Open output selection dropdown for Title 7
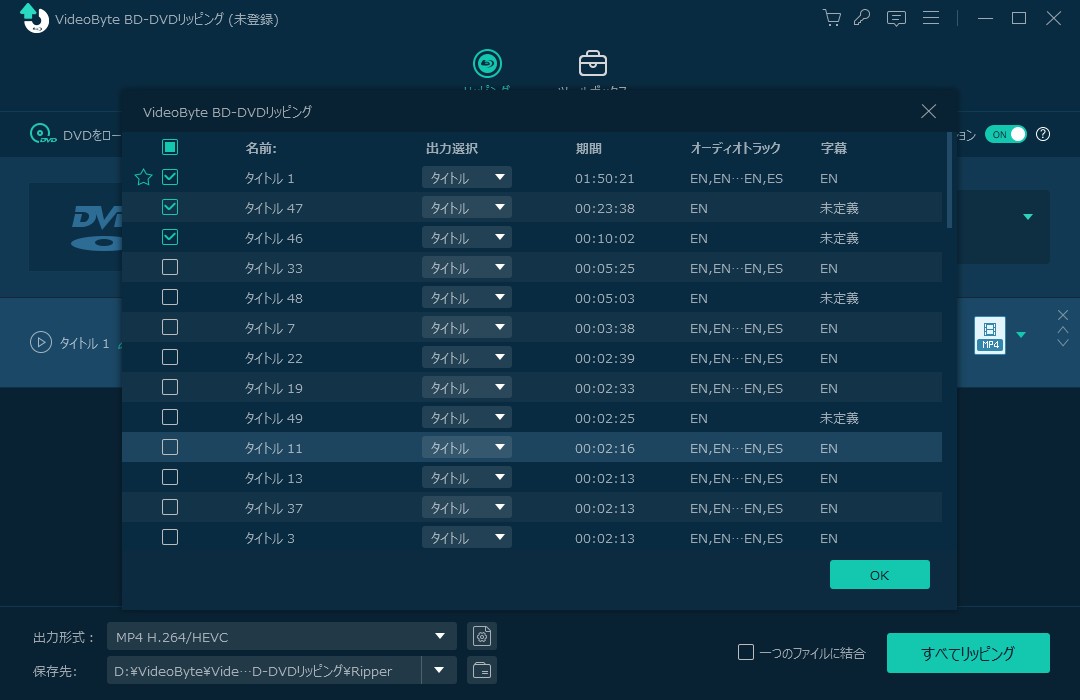Image resolution: width=1080 pixels, height=700 pixels. pos(466,327)
